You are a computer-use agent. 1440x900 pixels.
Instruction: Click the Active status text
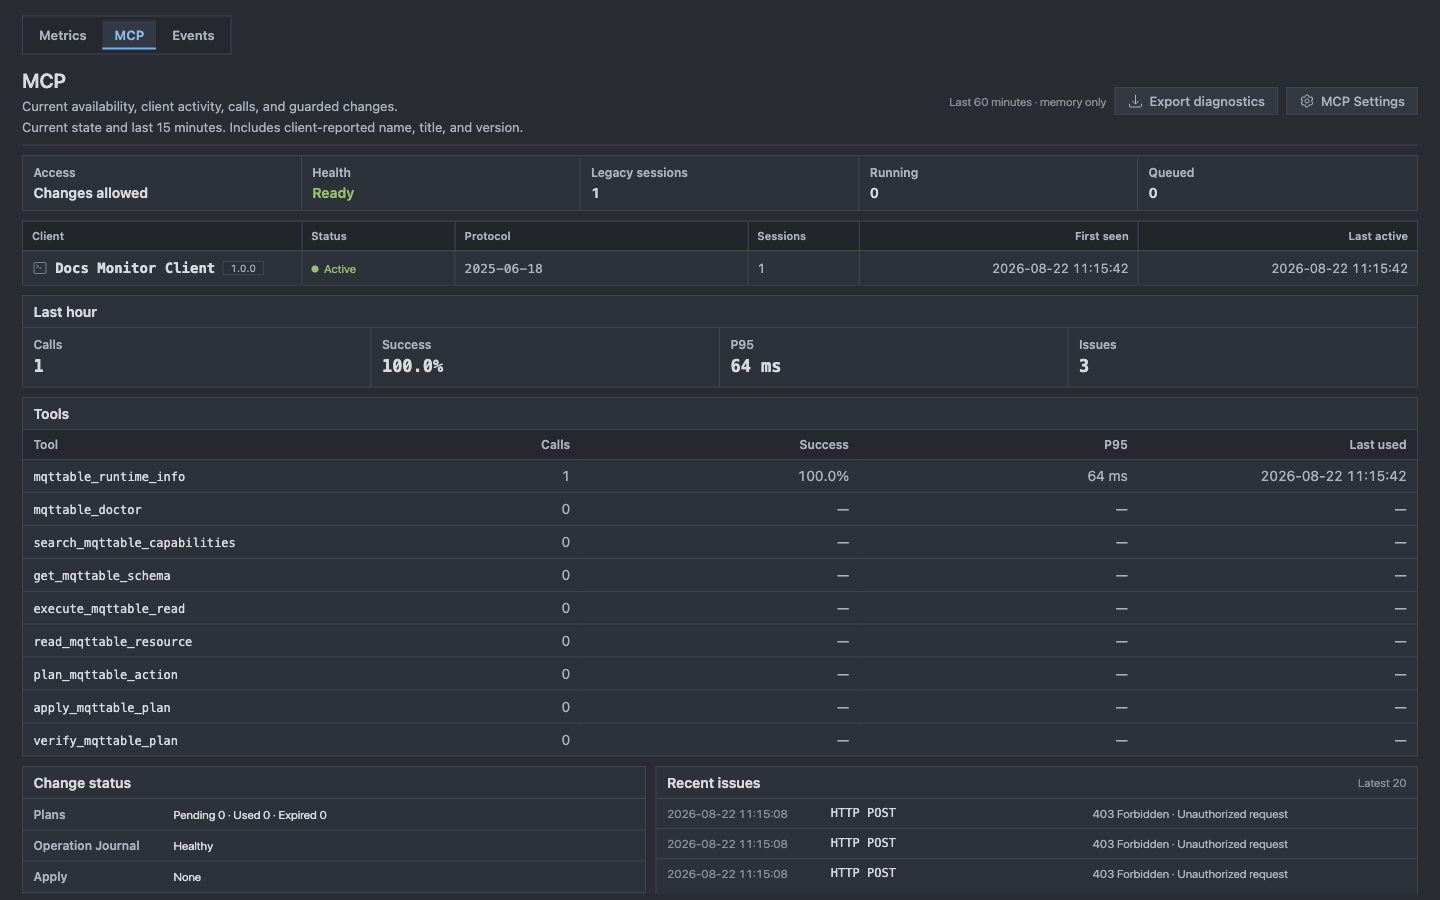coord(340,269)
